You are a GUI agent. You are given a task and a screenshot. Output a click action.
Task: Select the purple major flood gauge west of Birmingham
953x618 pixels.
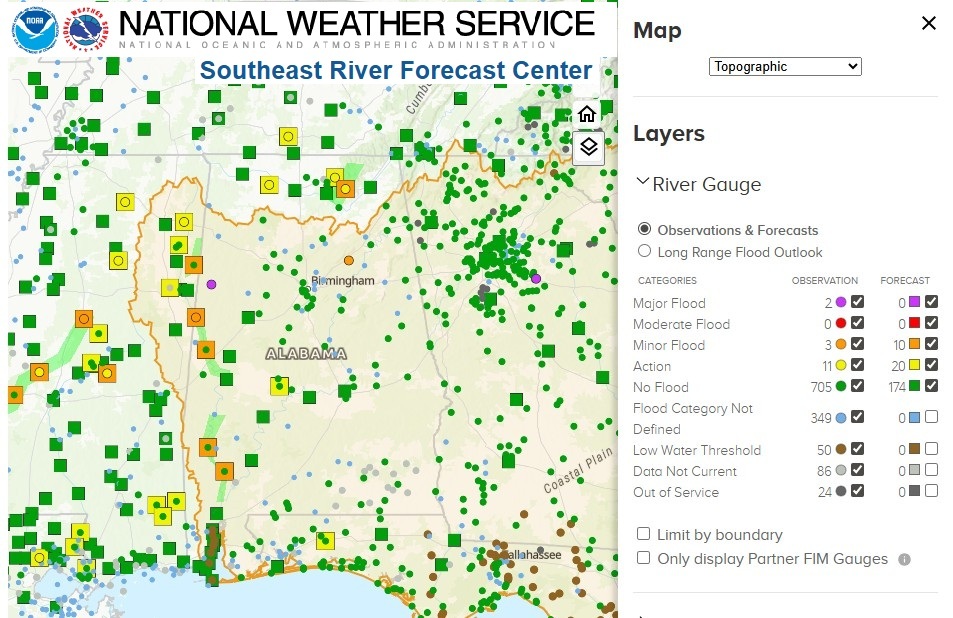click(x=211, y=284)
